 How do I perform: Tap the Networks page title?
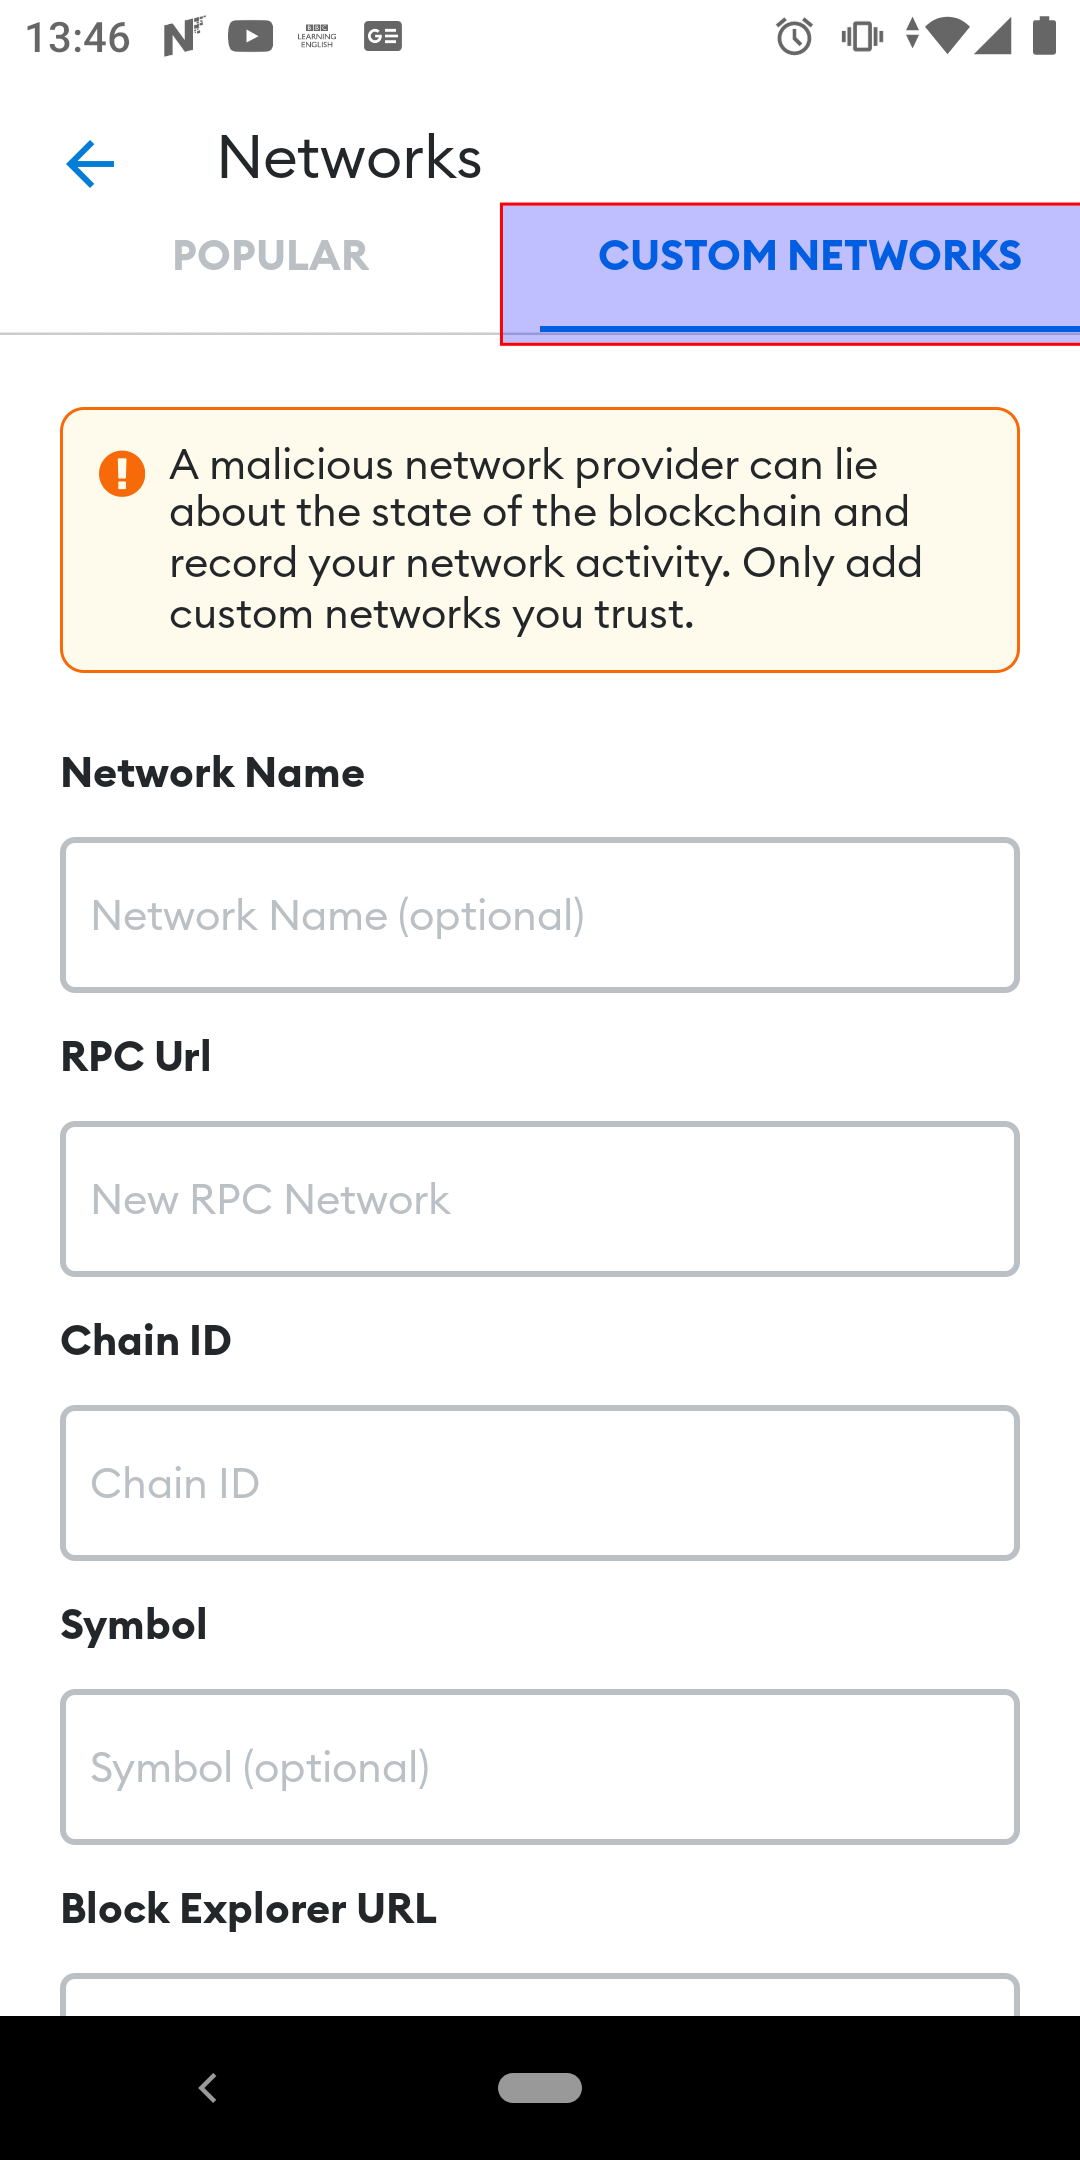pos(350,158)
